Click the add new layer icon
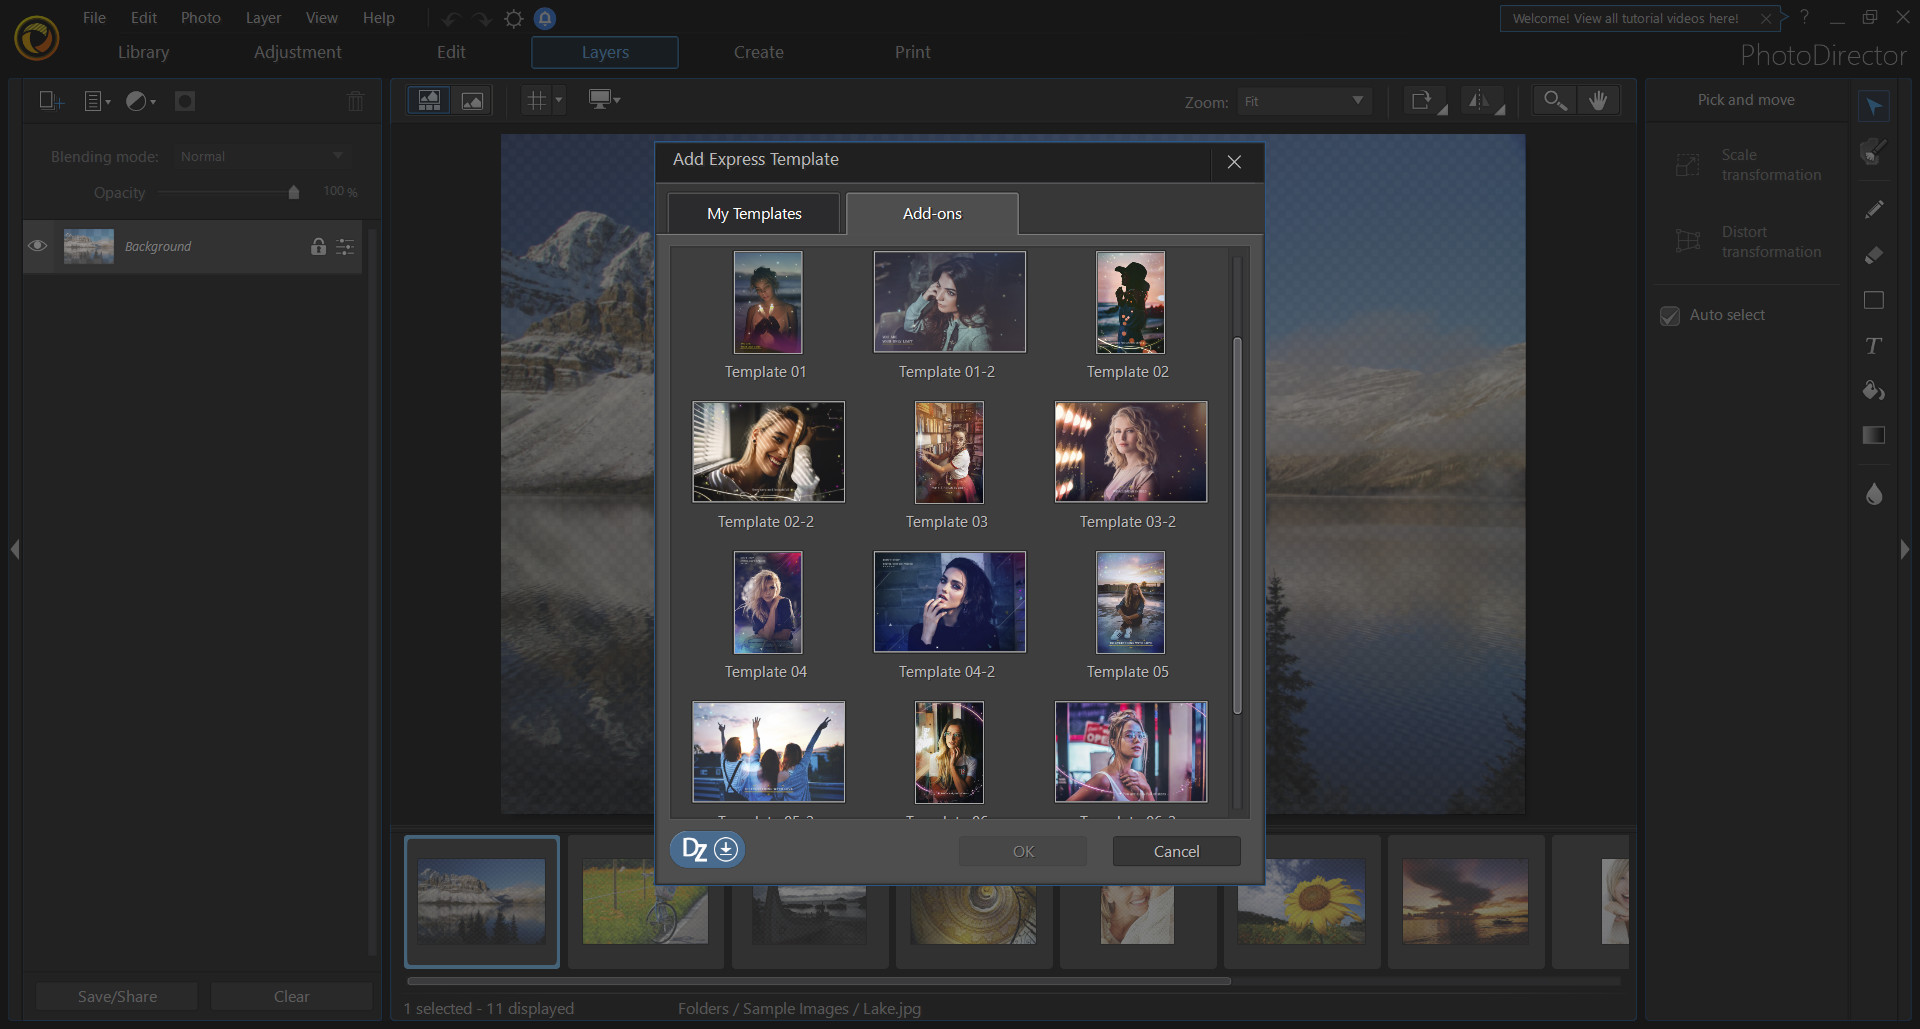 (48, 100)
